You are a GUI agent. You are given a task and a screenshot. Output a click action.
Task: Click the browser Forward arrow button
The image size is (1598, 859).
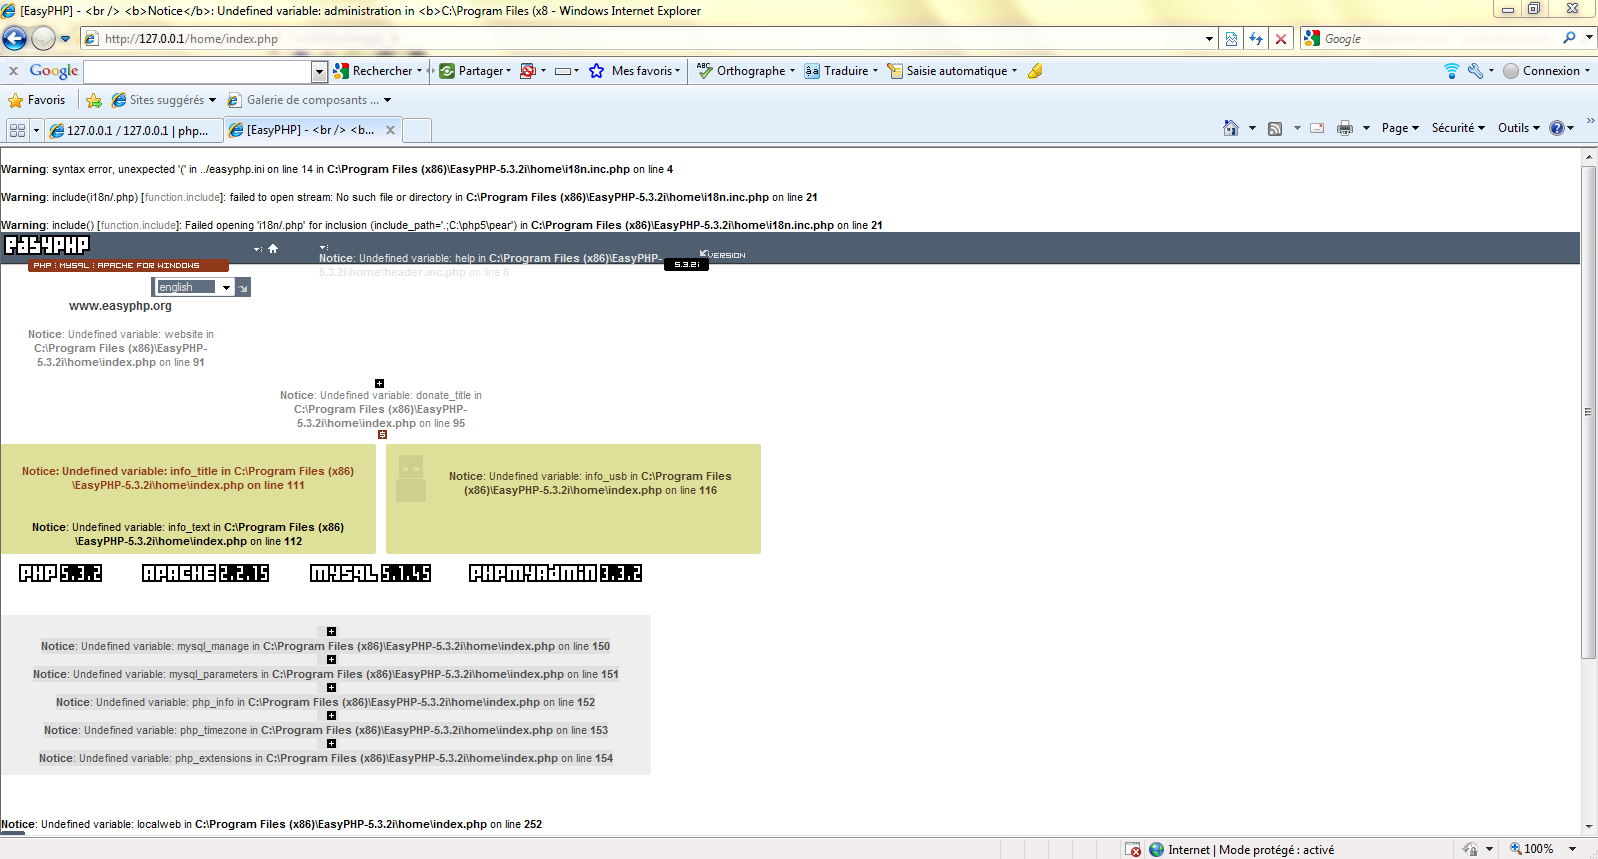coord(43,39)
